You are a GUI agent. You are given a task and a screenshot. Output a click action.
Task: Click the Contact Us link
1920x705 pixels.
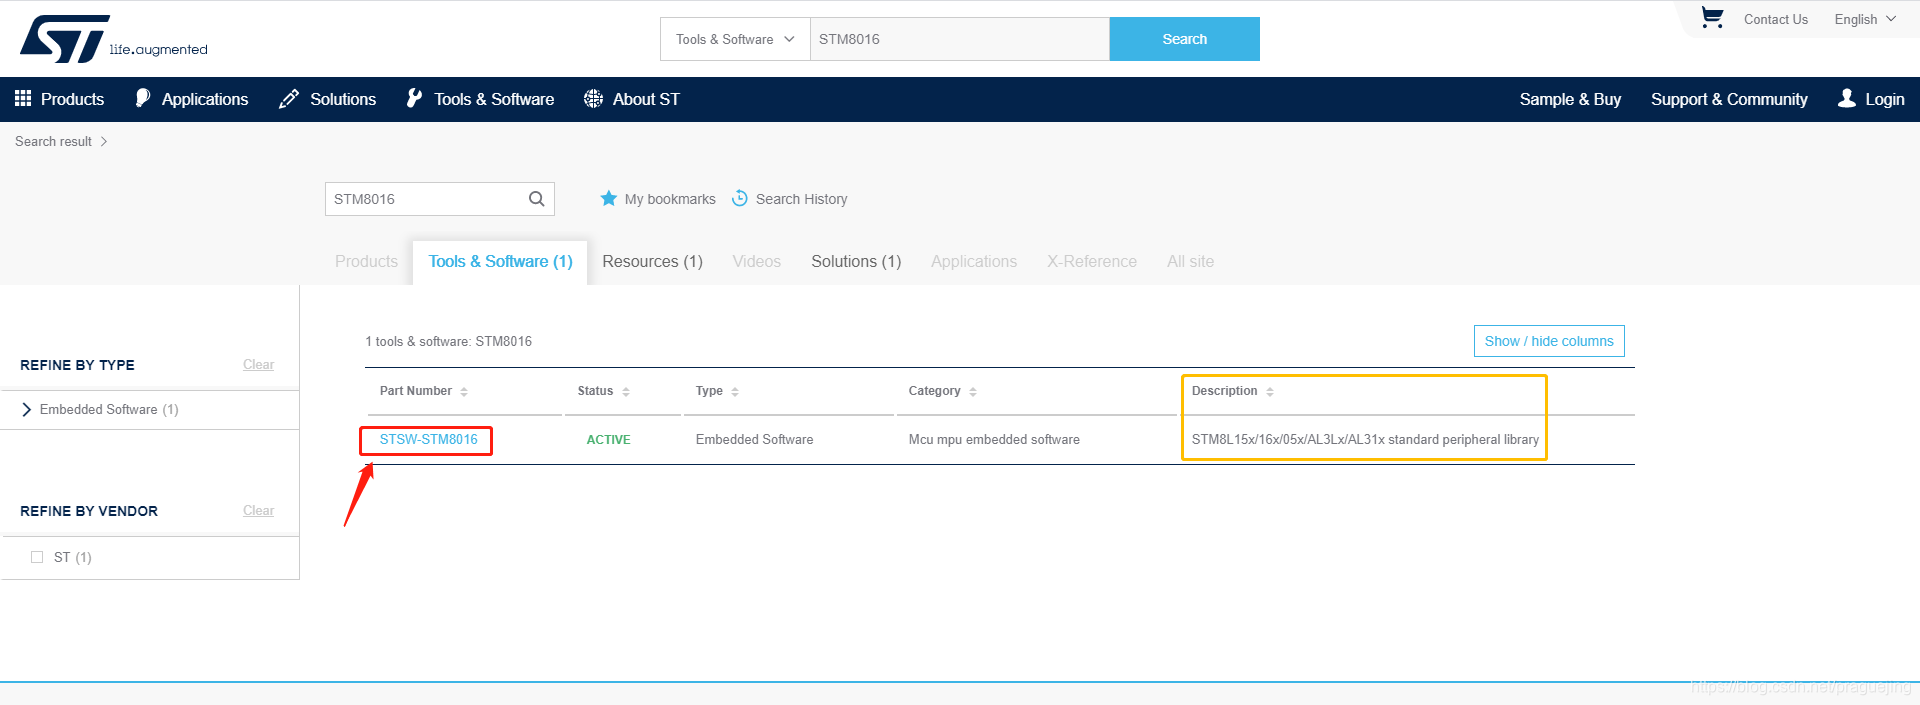pos(1775,19)
